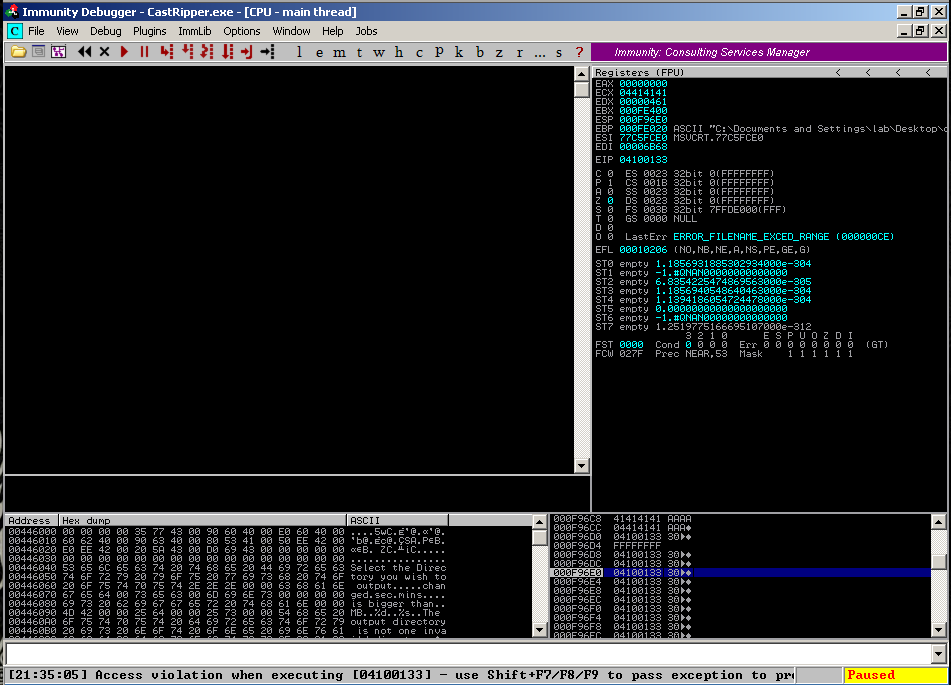Show Breakpoints with the b button
The height and width of the screenshot is (685, 951).
point(480,52)
